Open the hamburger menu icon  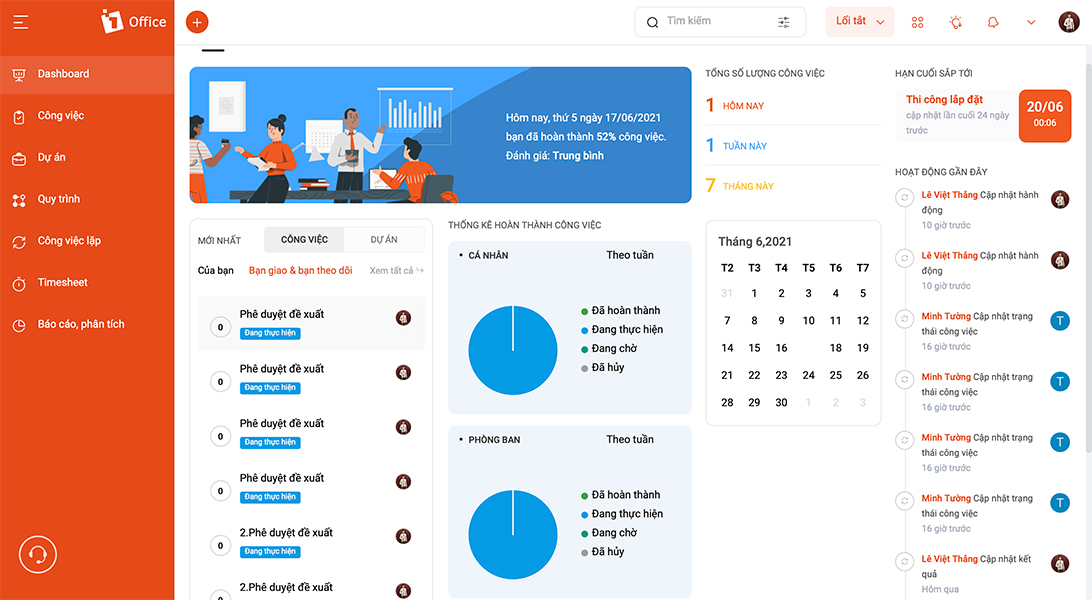[21, 22]
